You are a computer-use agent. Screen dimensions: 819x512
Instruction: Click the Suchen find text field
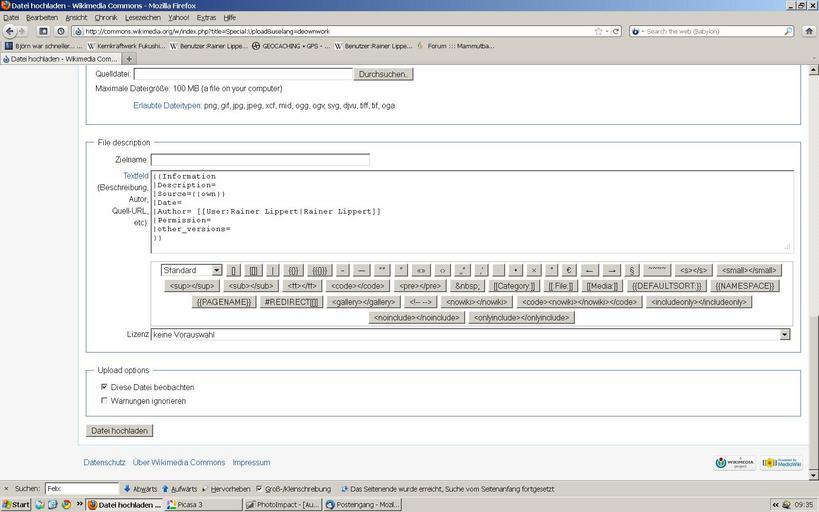point(82,489)
